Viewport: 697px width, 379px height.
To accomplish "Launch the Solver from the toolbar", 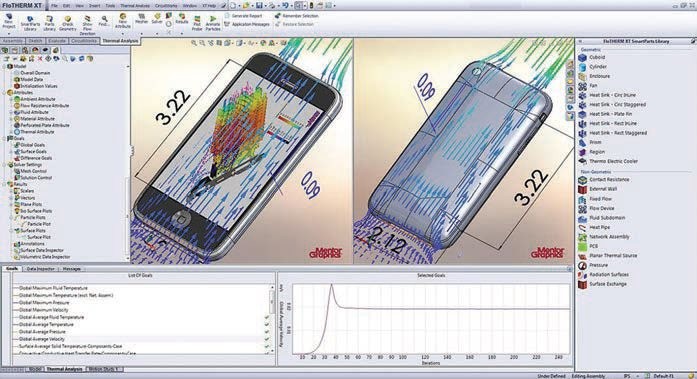I will pyautogui.click(x=157, y=18).
